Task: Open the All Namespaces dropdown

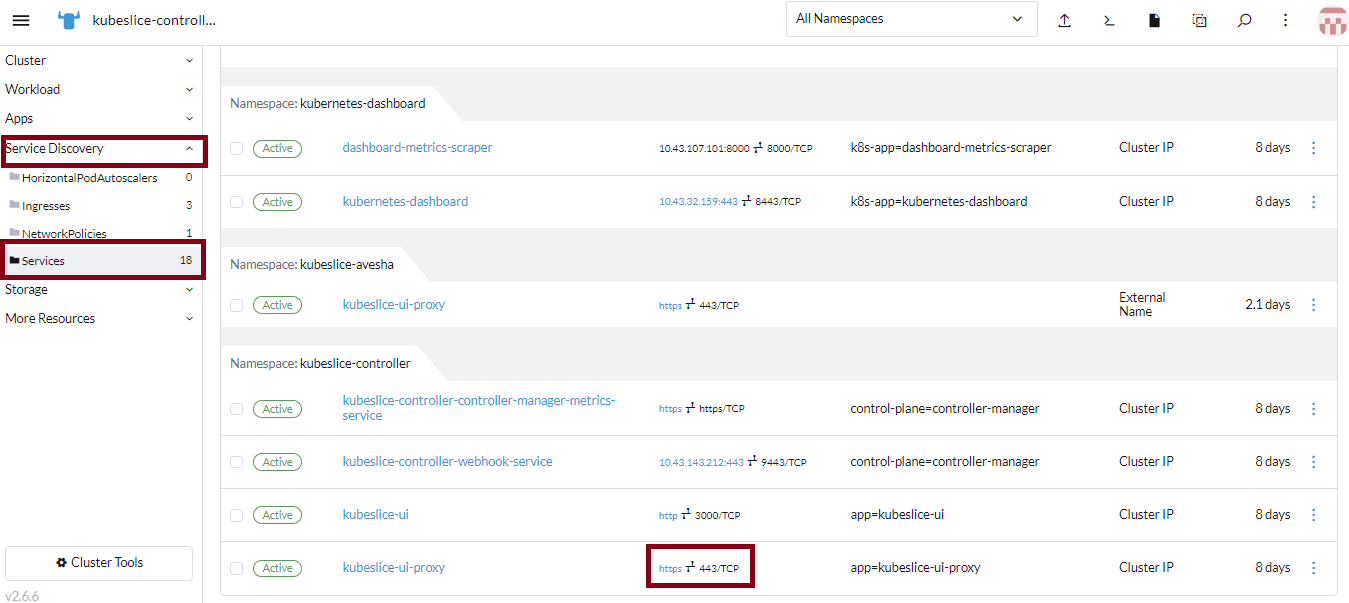Action: [911, 19]
